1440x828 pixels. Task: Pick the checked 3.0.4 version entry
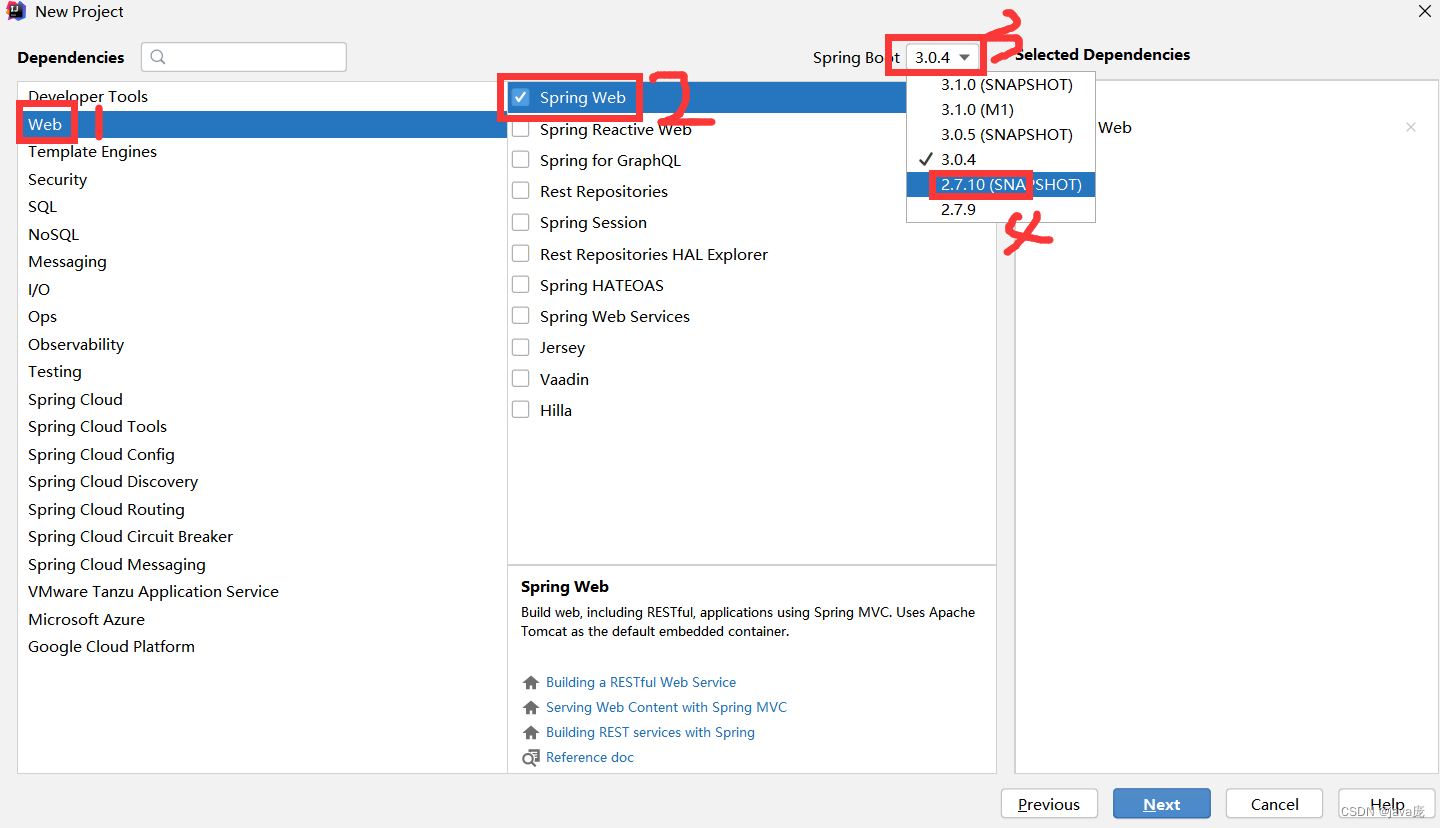coord(1001,159)
